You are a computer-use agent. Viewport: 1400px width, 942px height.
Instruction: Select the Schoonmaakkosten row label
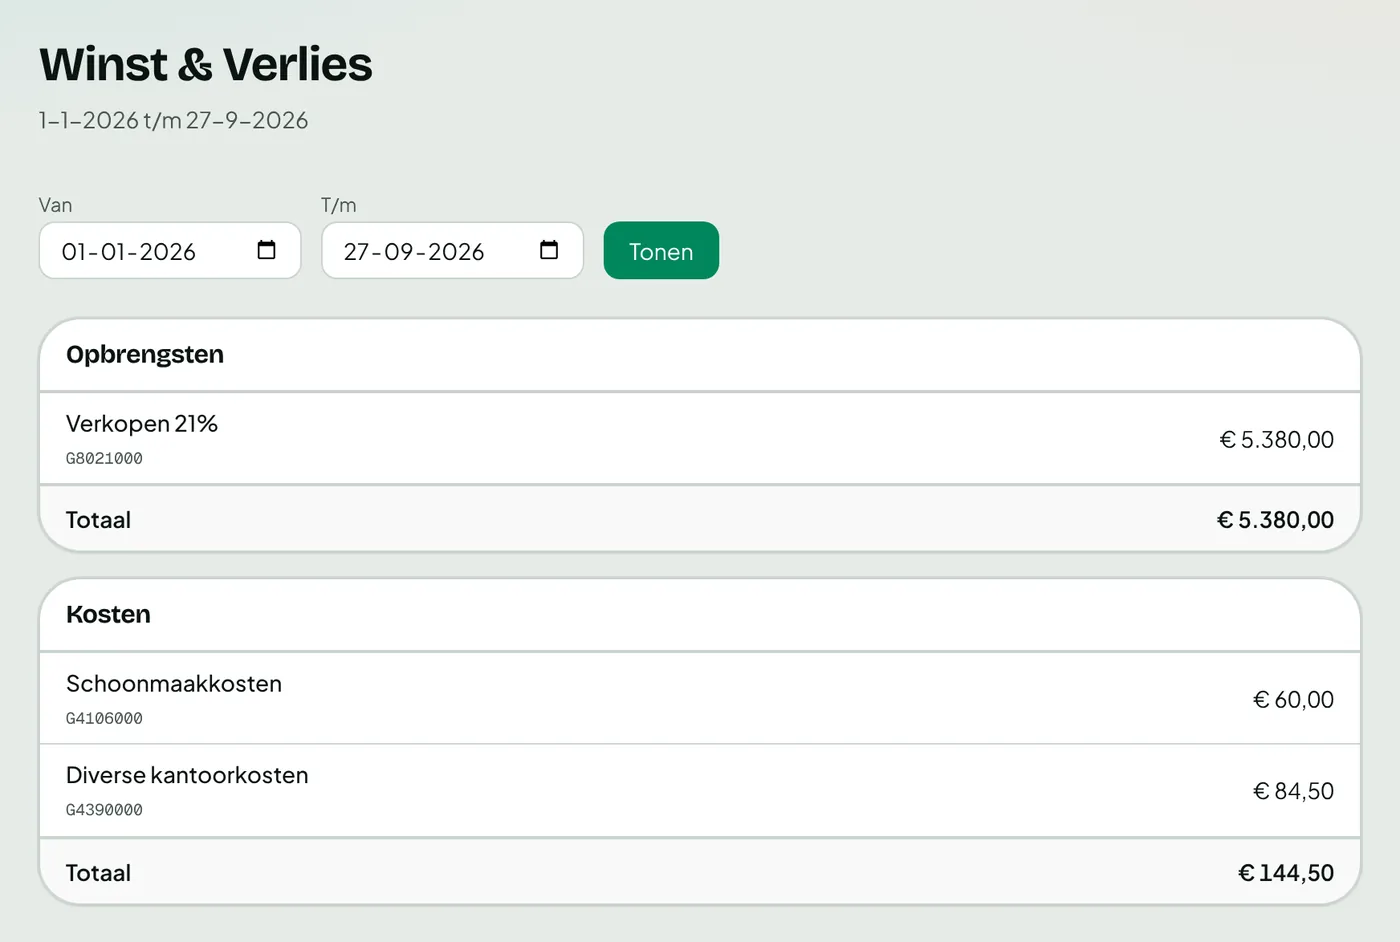[x=174, y=684]
